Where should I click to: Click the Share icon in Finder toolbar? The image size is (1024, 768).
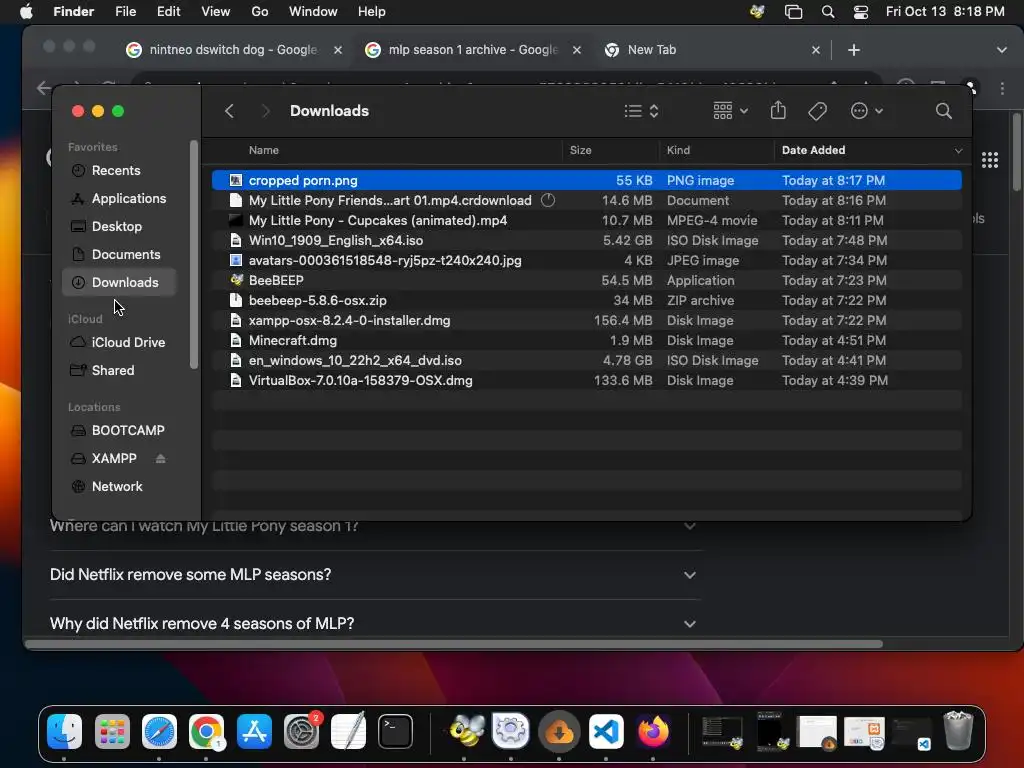click(778, 110)
